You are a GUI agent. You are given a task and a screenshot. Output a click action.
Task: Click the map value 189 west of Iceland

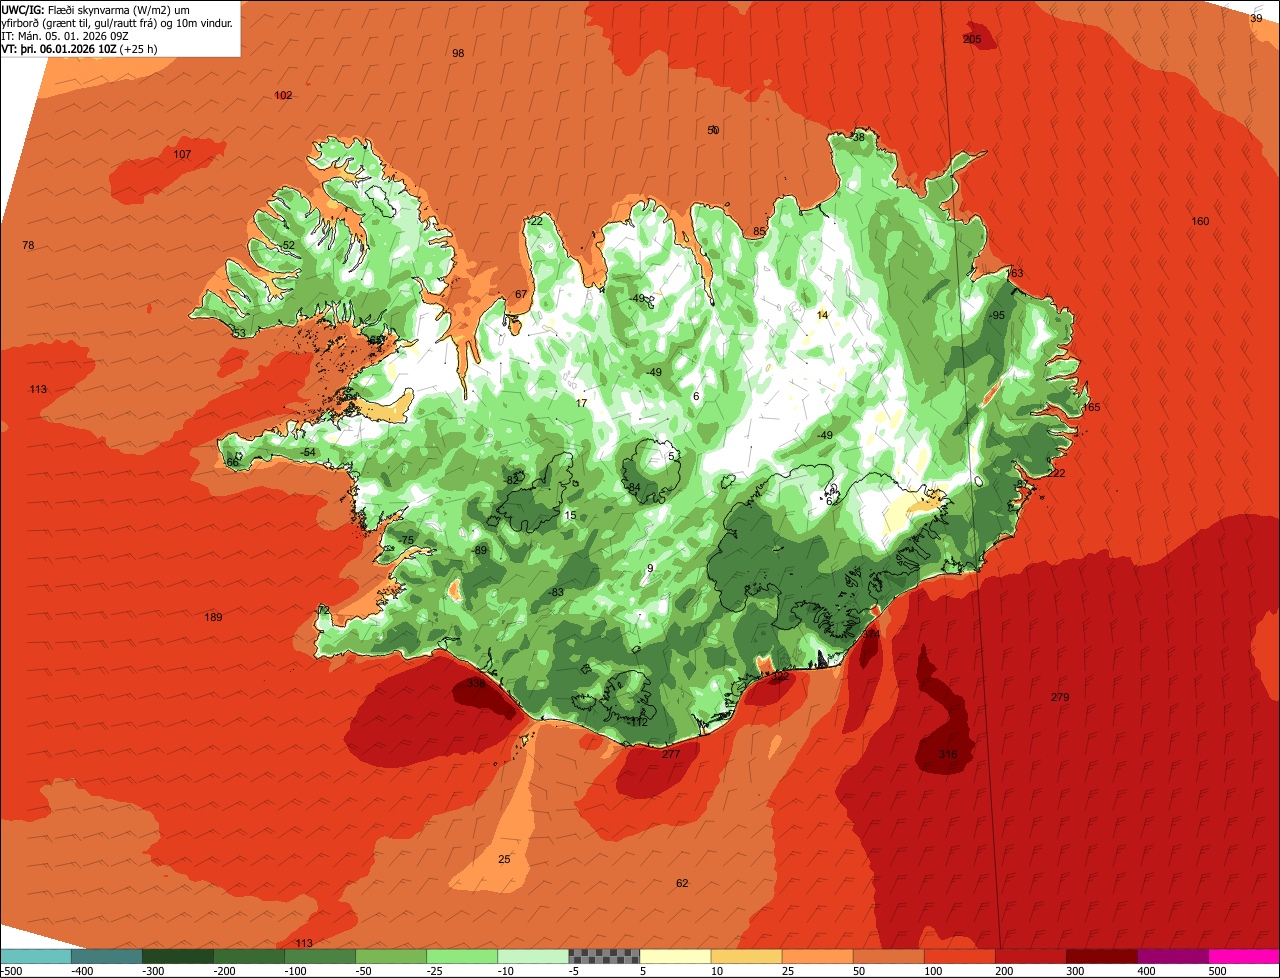pyautogui.click(x=213, y=617)
